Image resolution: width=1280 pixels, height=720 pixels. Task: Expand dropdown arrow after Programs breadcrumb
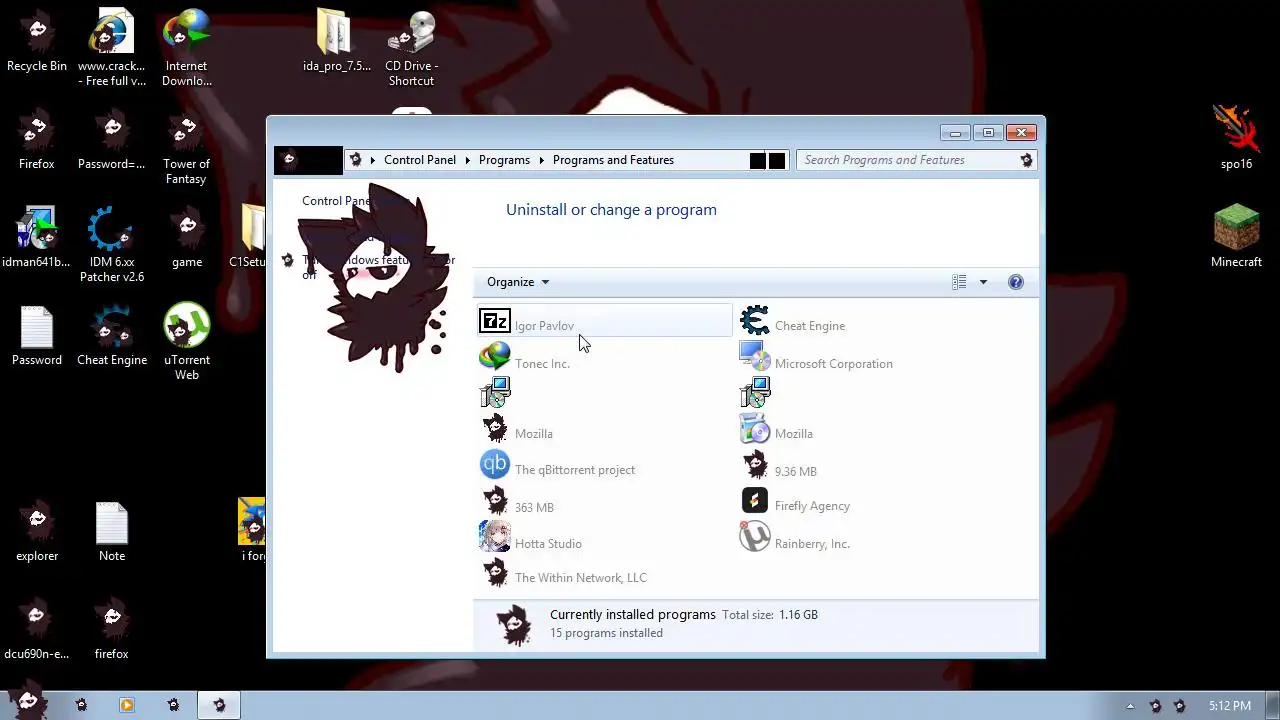(x=543, y=160)
